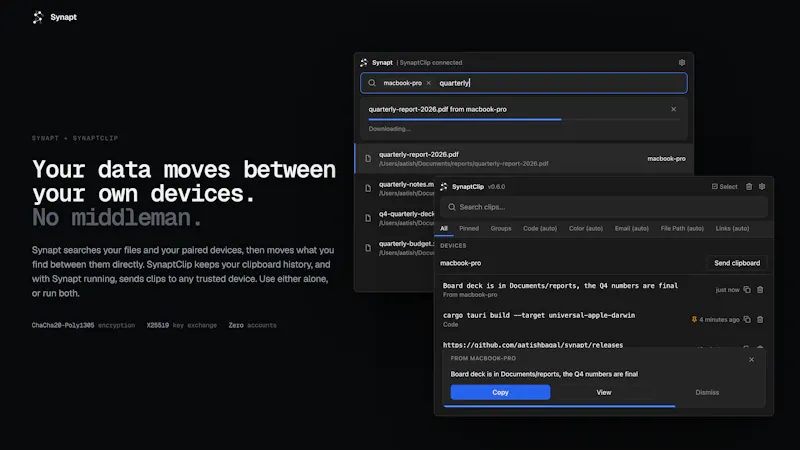This screenshot has width=800, height=450.
Task: Click the magnifier icon in the Synapt search bar
Action: (372, 83)
